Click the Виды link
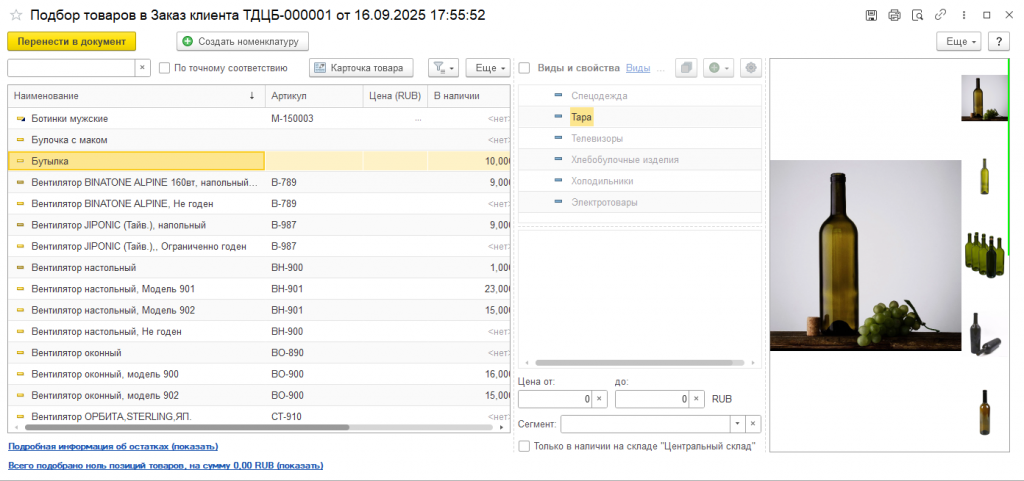Viewport: 1024px width, 481px height. pos(638,67)
